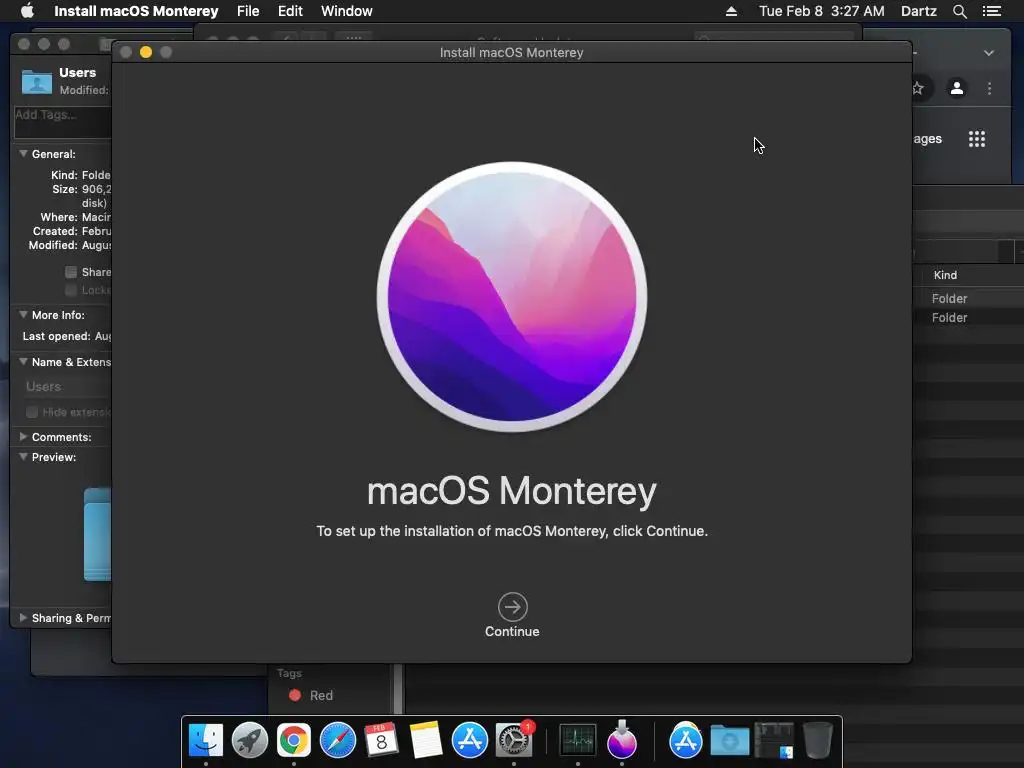Screen dimensions: 1024x768
Task: Toggle the Locked checkbox in Users info
Action: 71,290
